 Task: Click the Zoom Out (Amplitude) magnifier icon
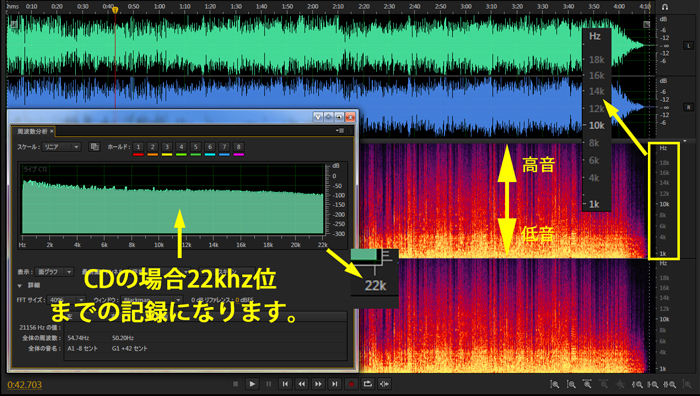571,384
